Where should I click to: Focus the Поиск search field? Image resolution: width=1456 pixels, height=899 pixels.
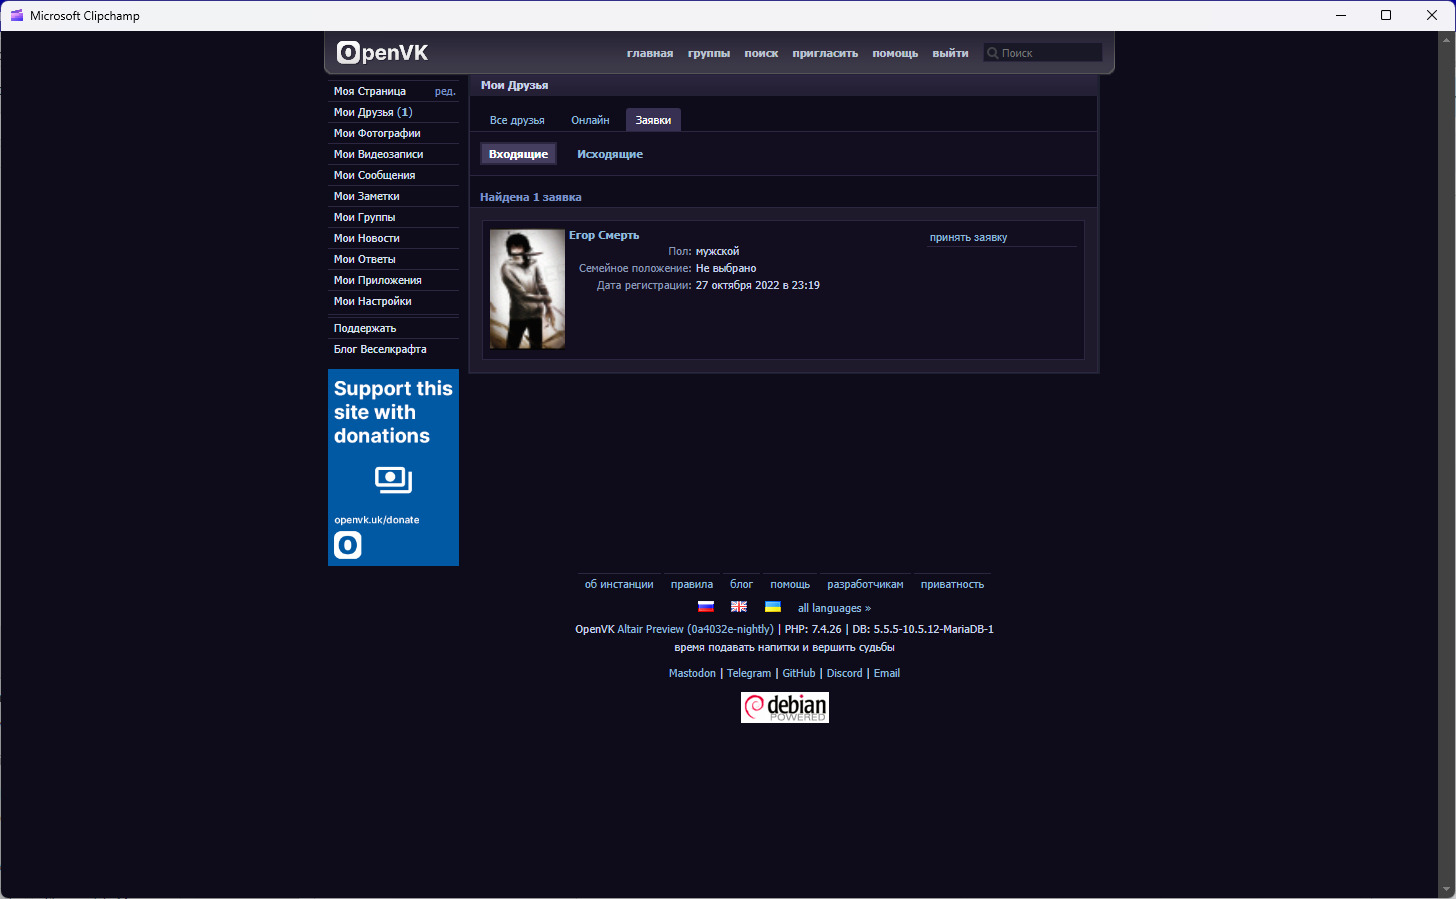(x=1043, y=53)
